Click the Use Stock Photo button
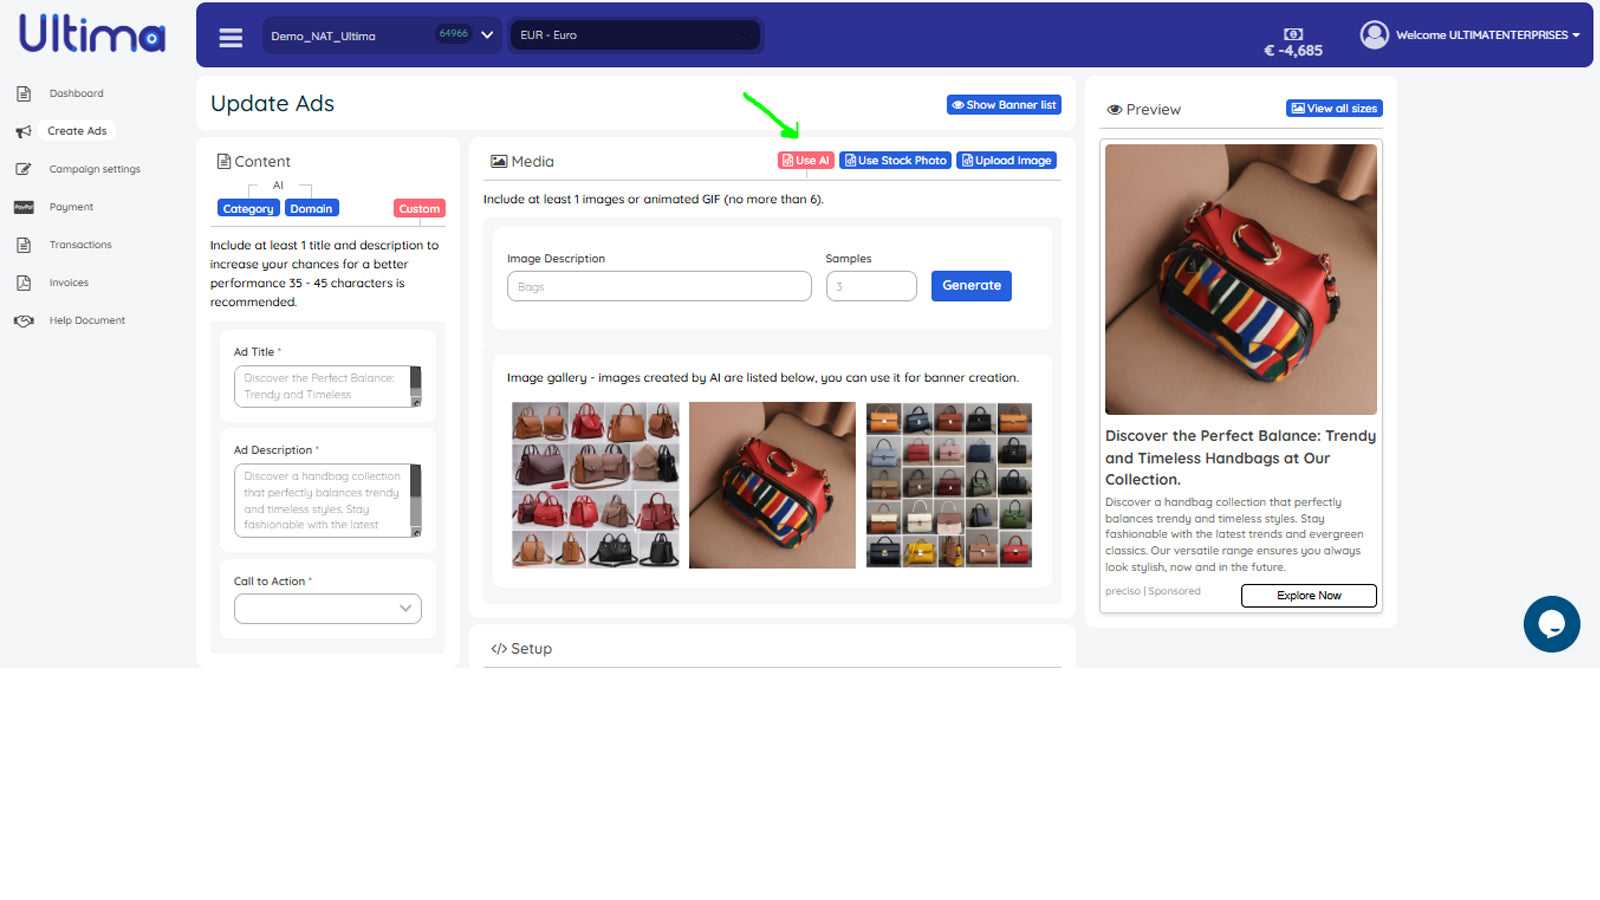The width and height of the screenshot is (1600, 900). pyautogui.click(x=895, y=161)
